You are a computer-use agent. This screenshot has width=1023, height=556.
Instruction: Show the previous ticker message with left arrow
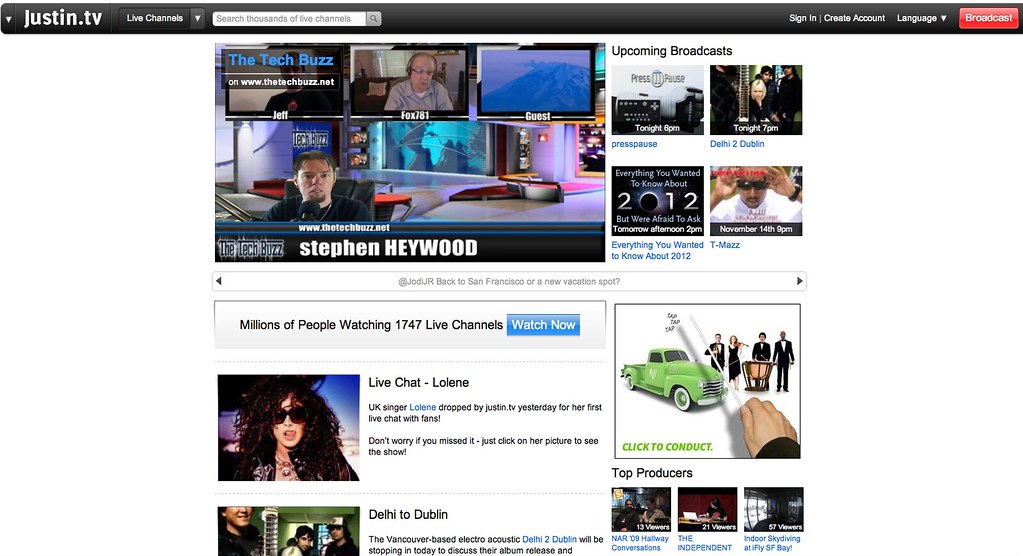pos(219,281)
